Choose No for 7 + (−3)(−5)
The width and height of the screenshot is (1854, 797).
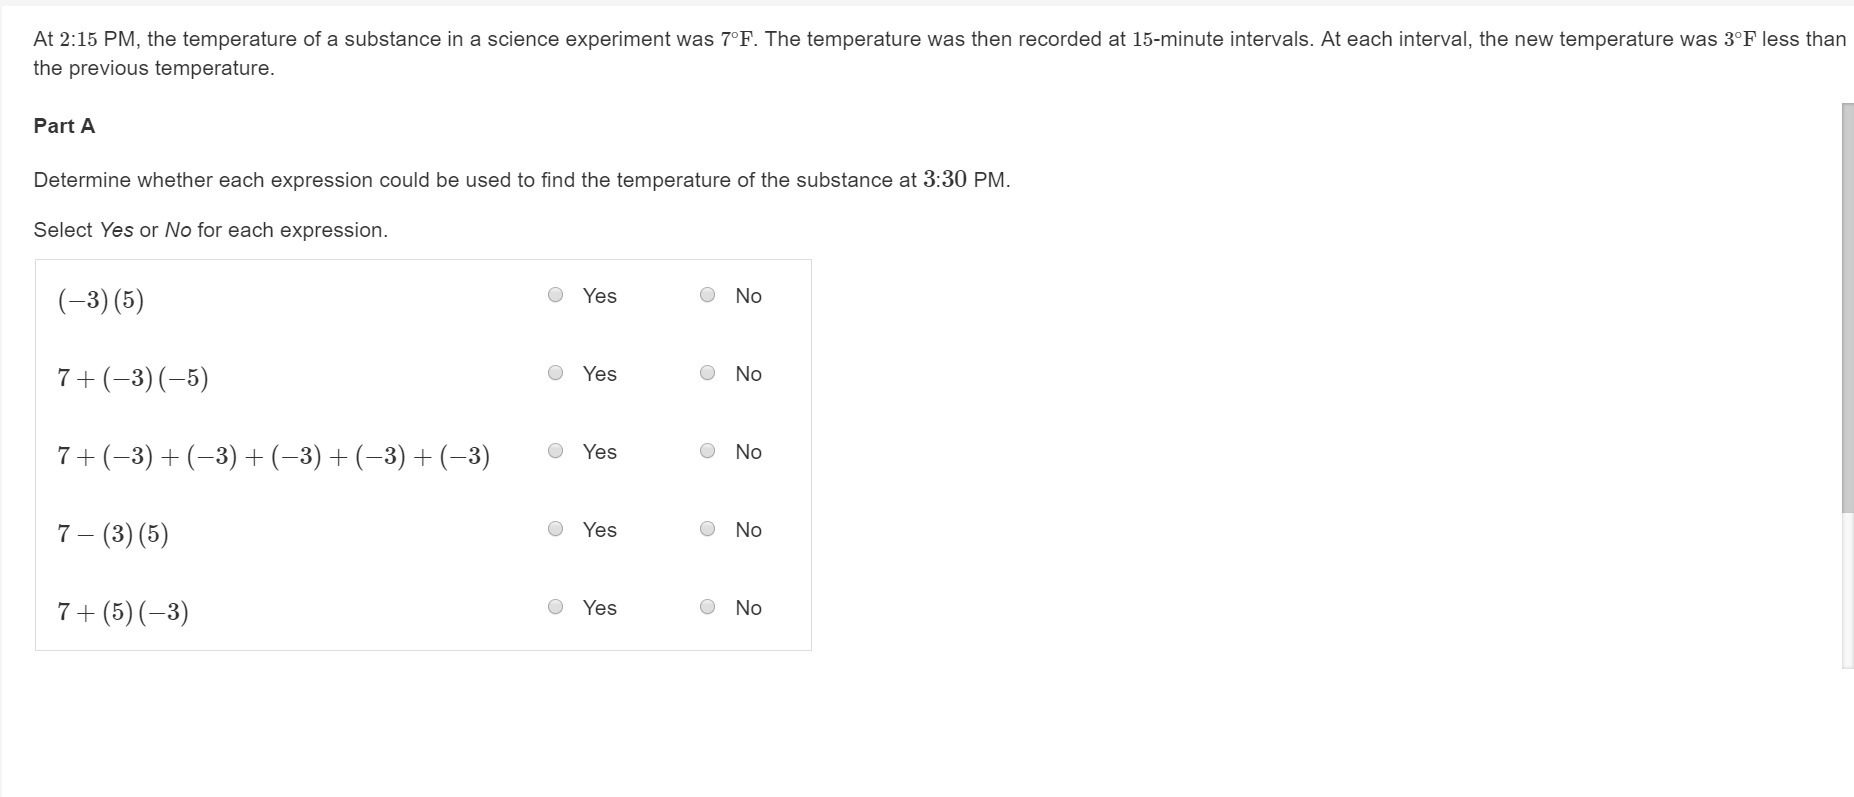[x=708, y=373]
